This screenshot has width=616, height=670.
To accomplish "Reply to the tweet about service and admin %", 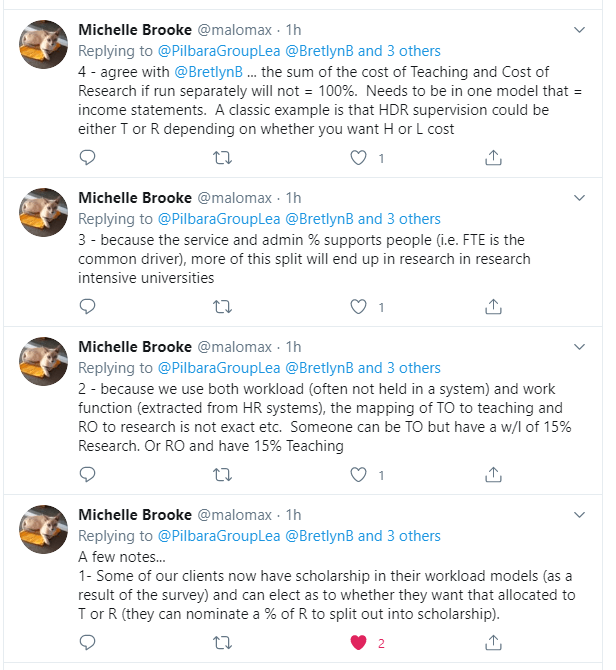I will coord(87,307).
